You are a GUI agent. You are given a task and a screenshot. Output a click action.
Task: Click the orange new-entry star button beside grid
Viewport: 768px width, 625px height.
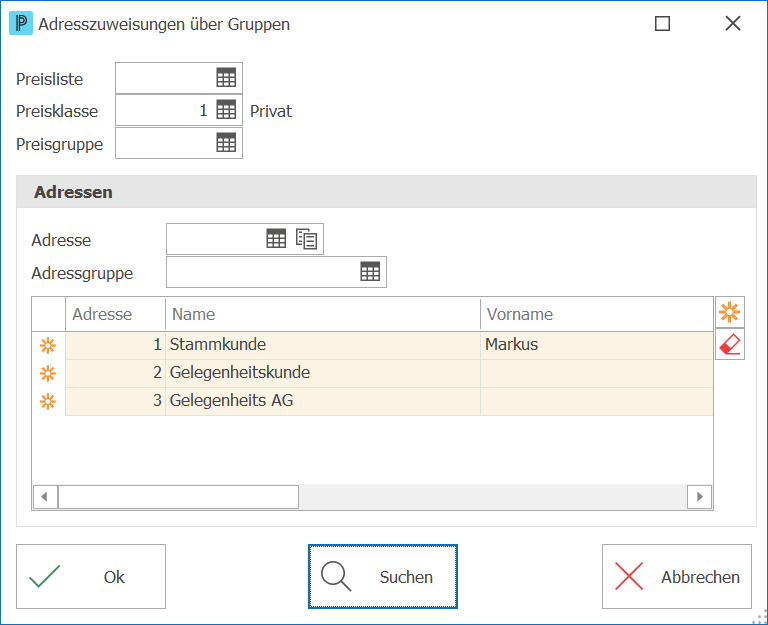730,312
